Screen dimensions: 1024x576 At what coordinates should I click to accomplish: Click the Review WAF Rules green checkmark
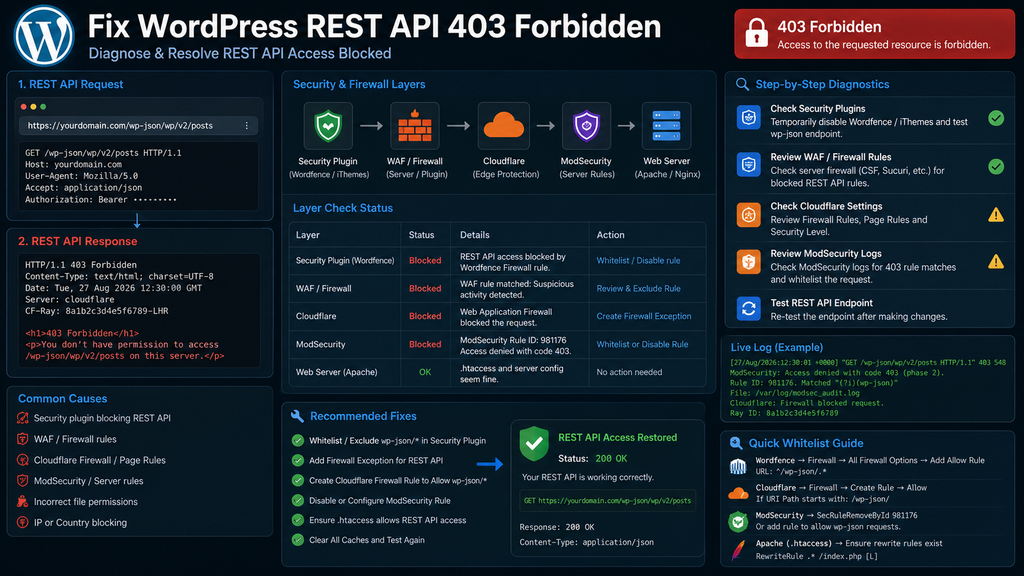pos(996,167)
